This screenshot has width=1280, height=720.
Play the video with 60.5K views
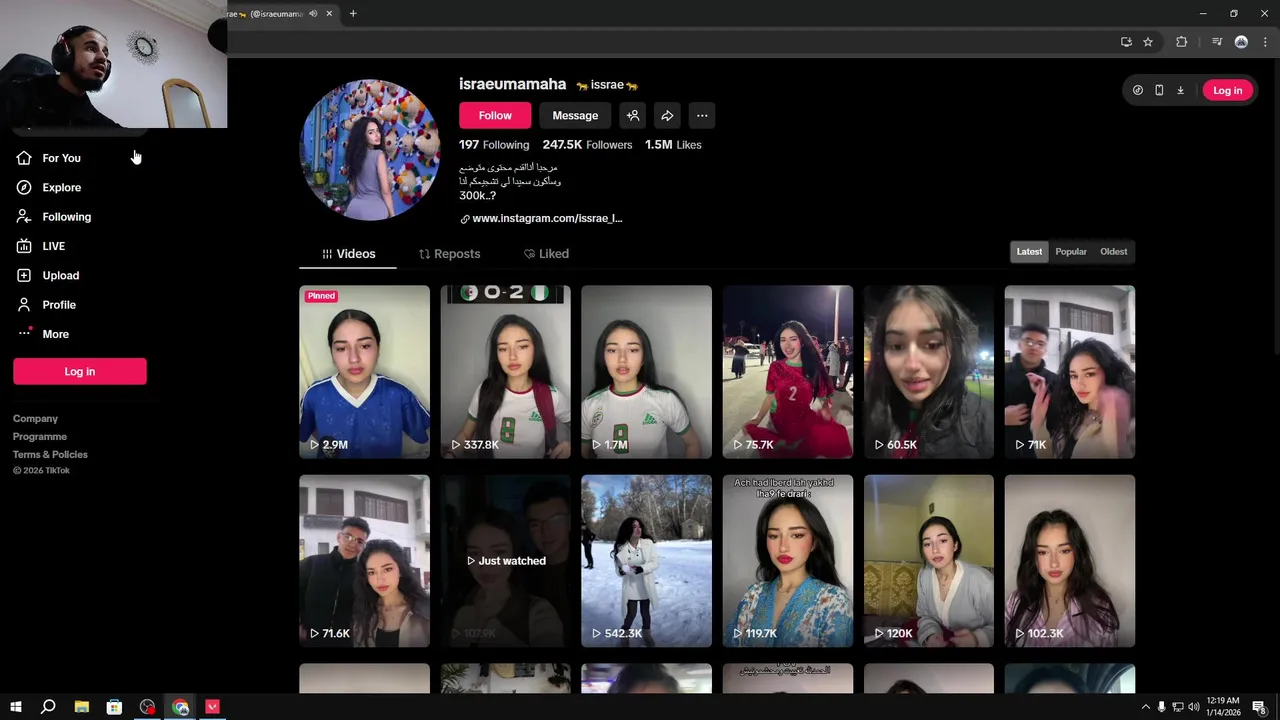[x=929, y=372]
